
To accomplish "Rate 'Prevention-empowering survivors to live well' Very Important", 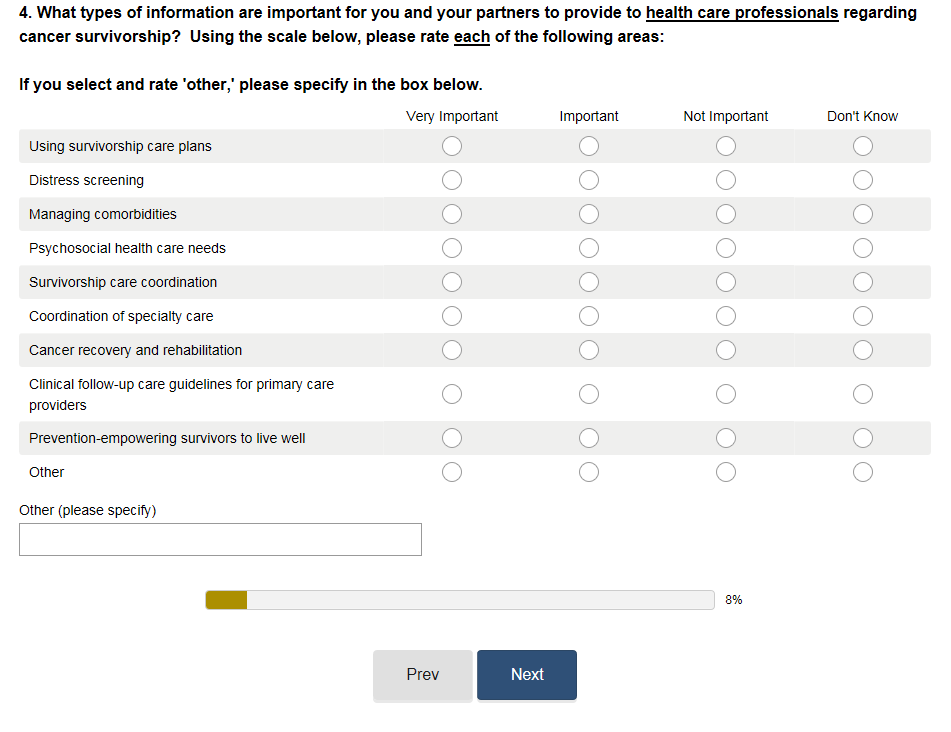I will tap(452, 439).
